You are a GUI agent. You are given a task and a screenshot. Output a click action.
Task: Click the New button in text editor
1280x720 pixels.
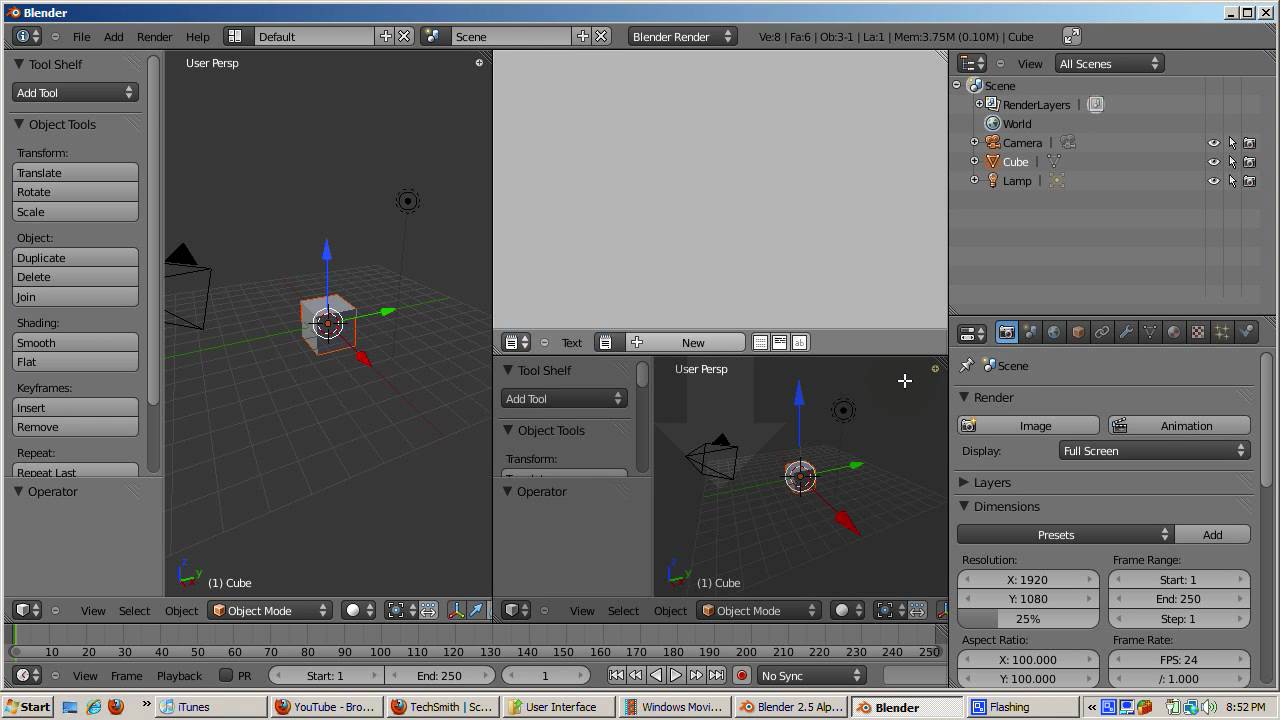point(686,343)
